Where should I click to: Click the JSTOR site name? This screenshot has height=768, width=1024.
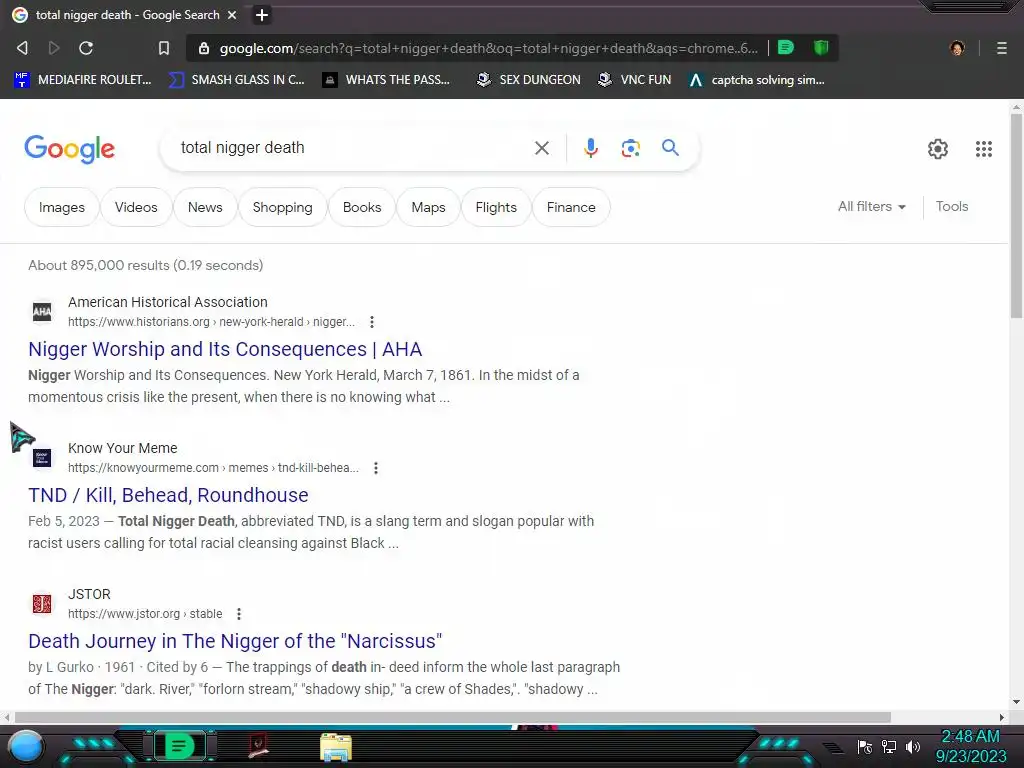tap(89, 594)
